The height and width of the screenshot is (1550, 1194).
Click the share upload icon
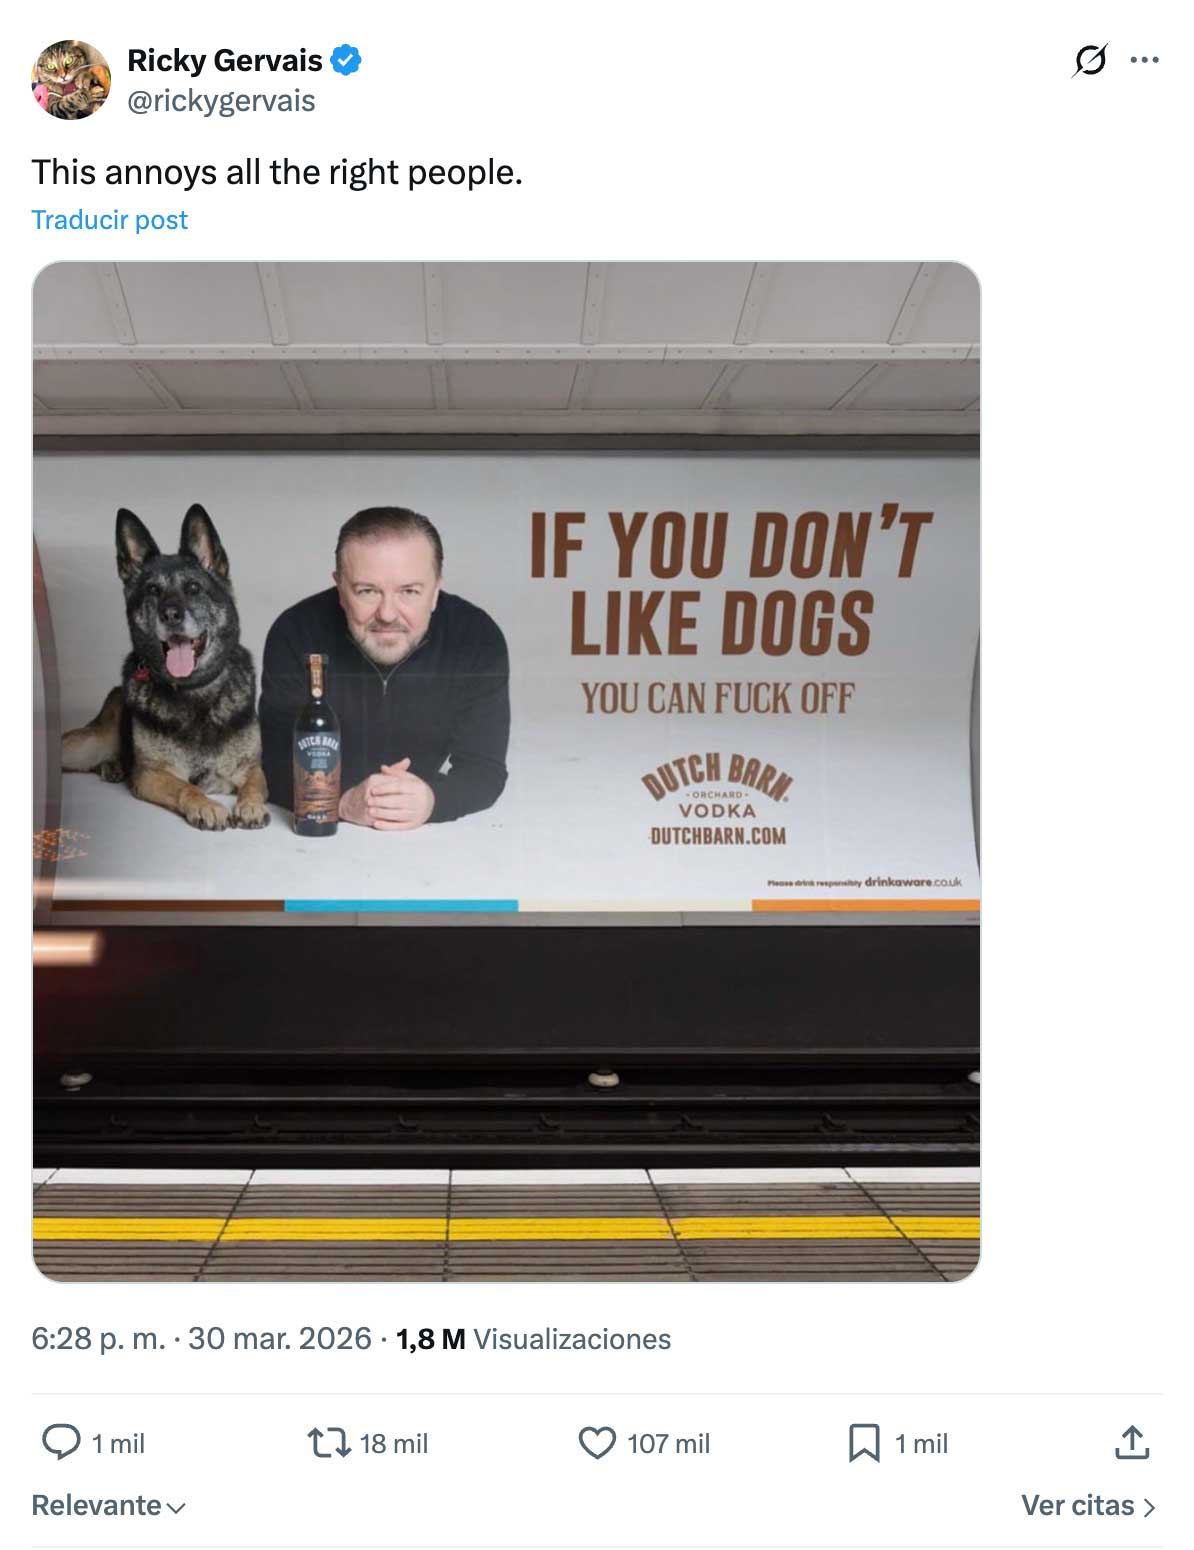[x=1131, y=1442]
